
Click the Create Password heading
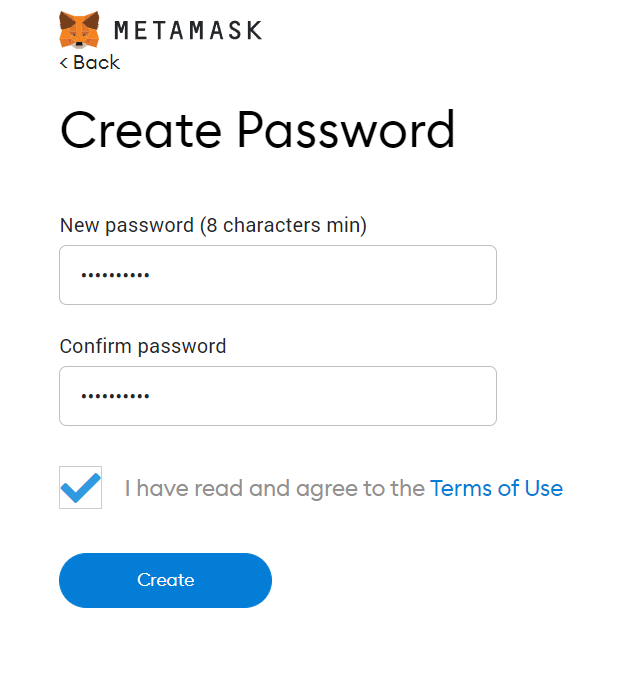tap(257, 131)
